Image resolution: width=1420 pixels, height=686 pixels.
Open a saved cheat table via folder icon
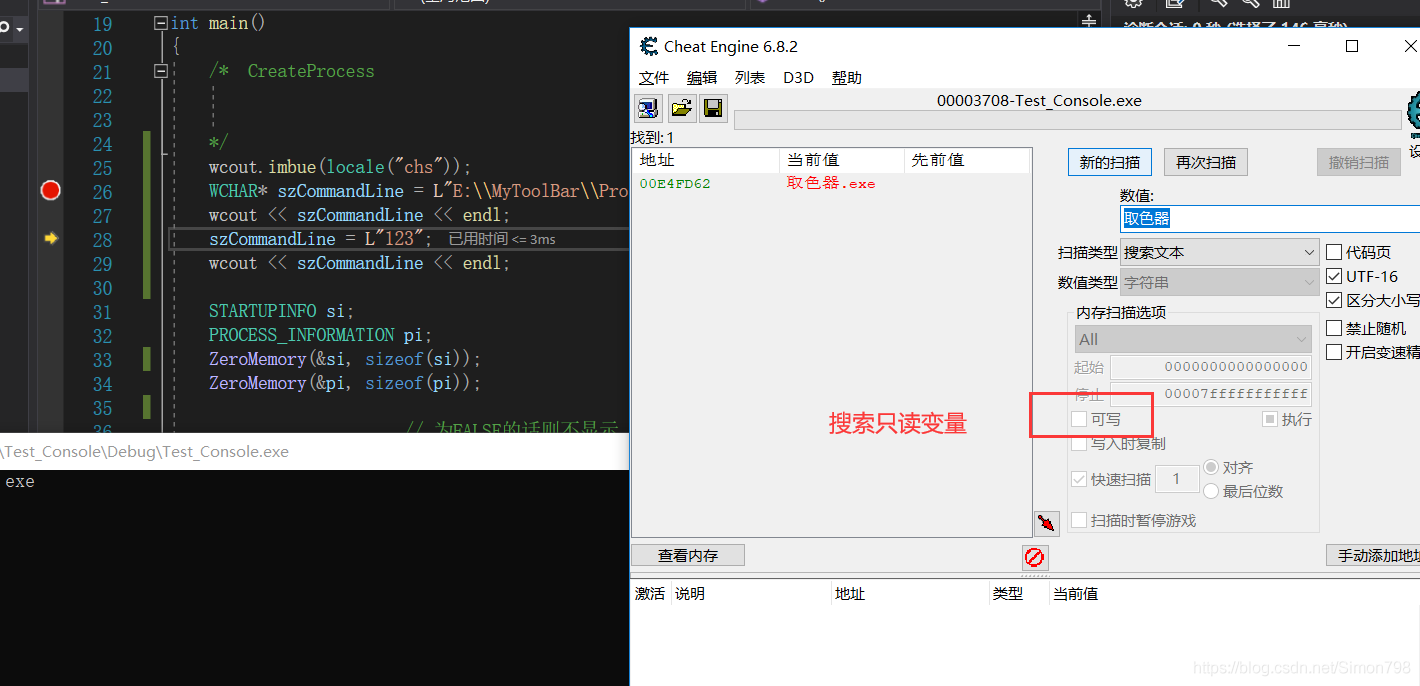click(681, 108)
